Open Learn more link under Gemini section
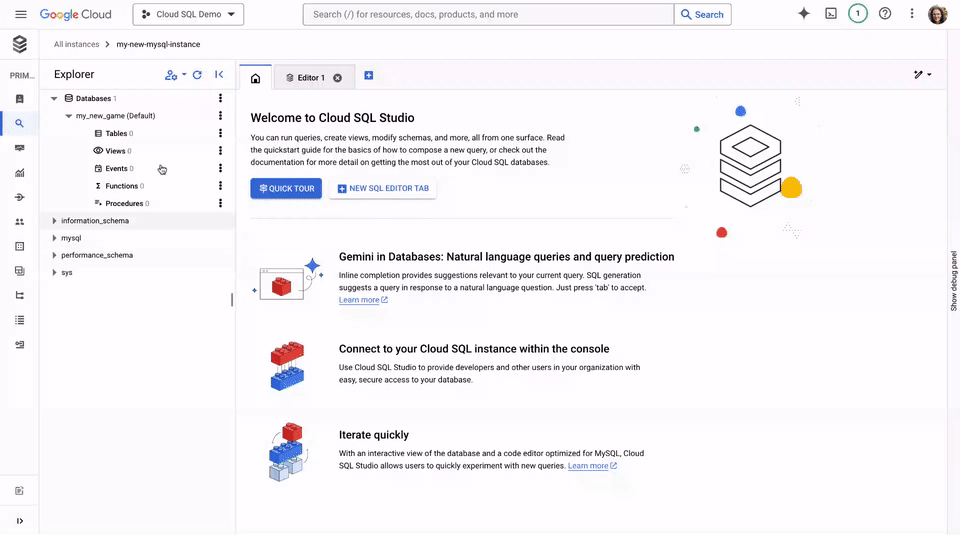 click(x=362, y=300)
